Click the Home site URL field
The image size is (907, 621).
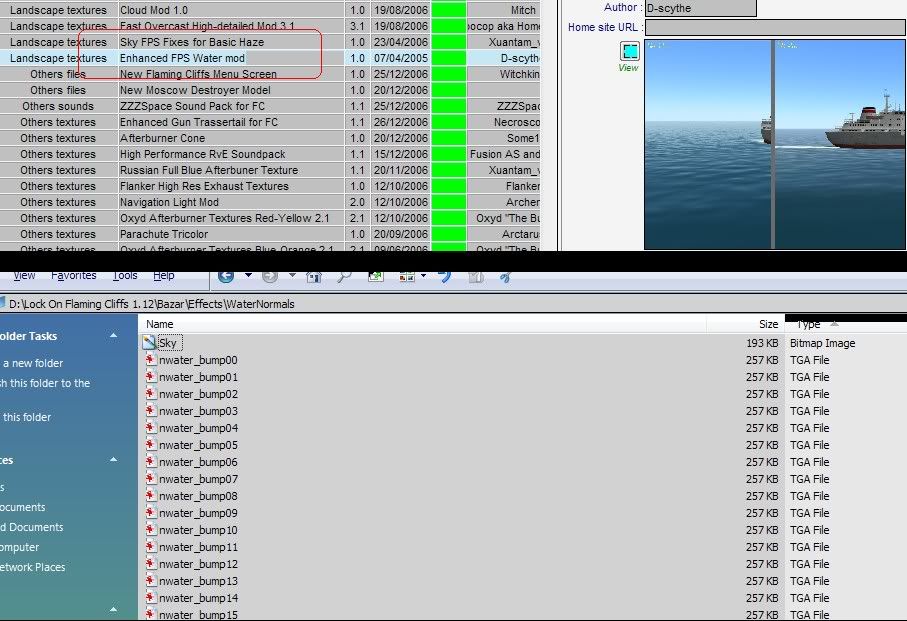pyautogui.click(x=776, y=27)
